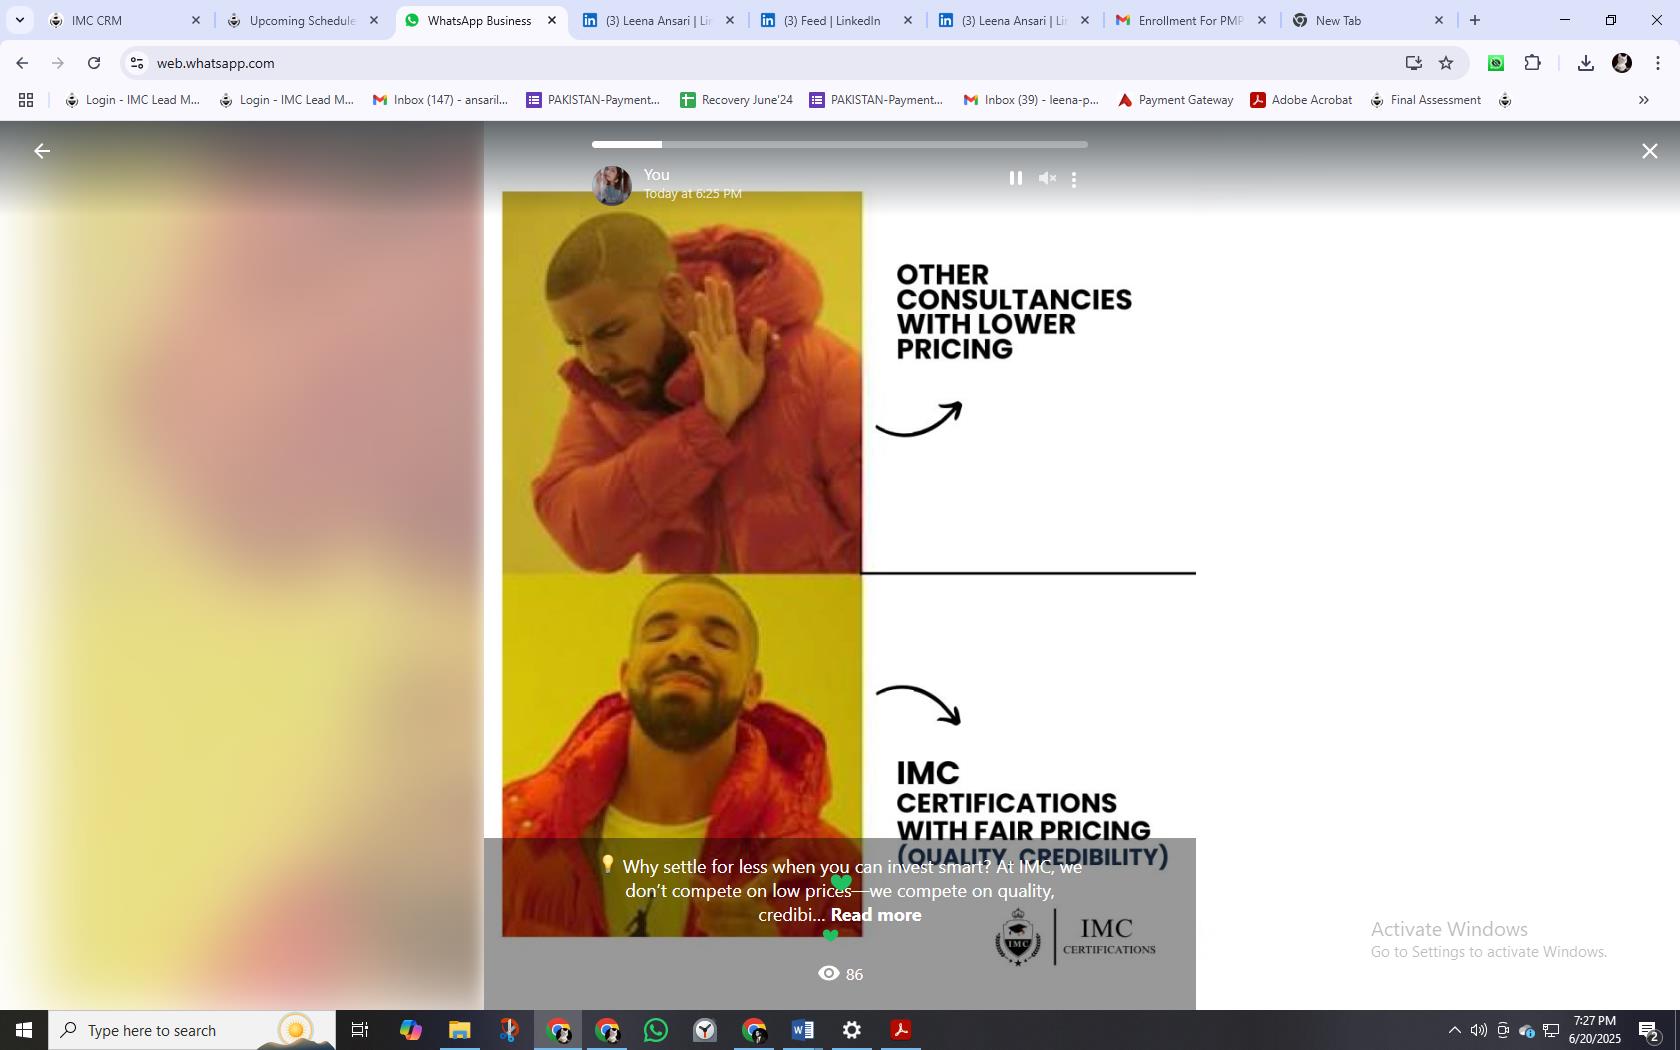Click Read more on status caption
Image resolution: width=1680 pixels, height=1050 pixels.
coord(876,915)
